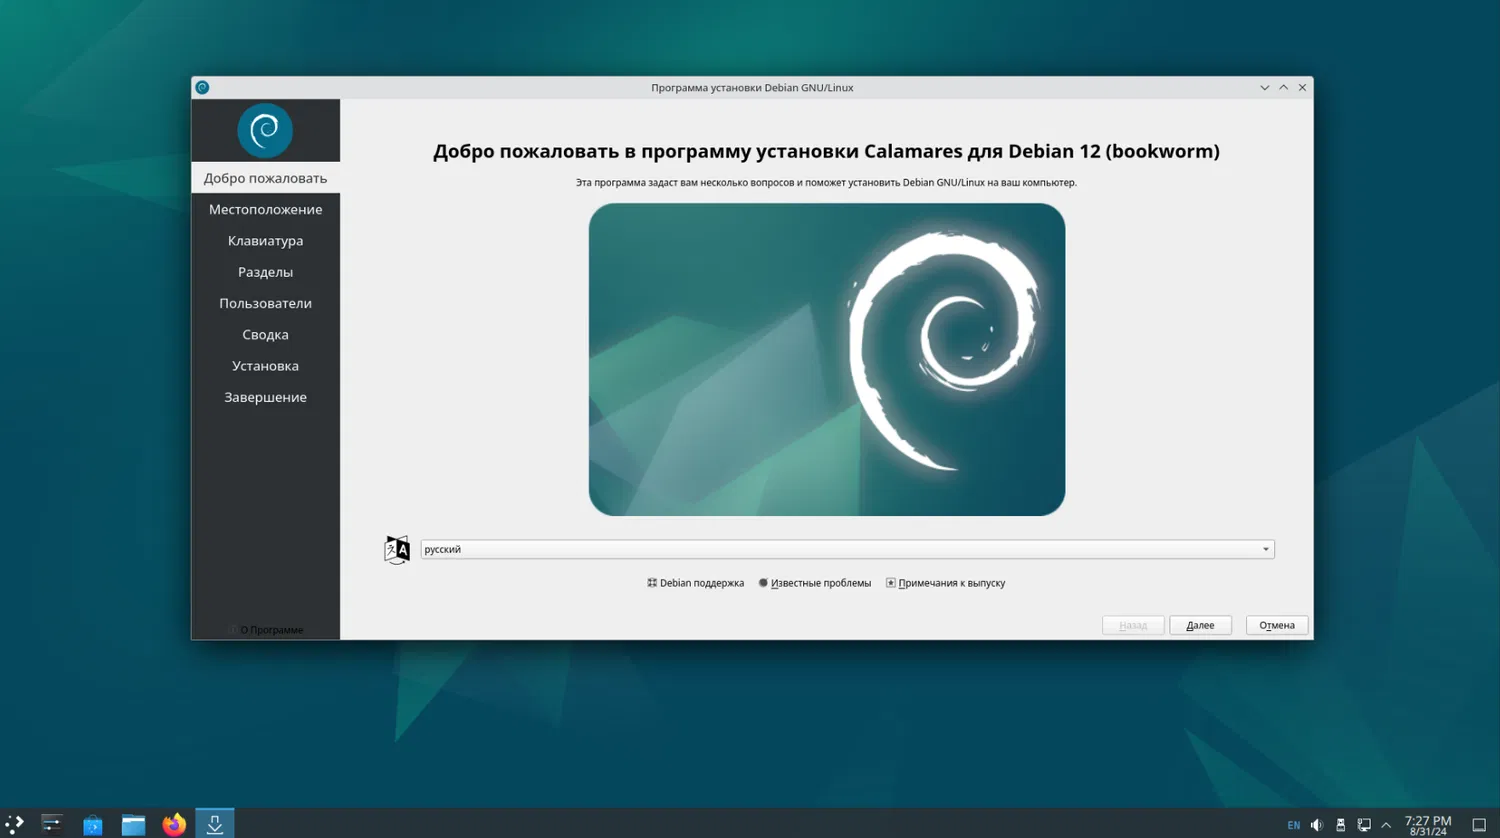The image size is (1500, 838).
Task: Click the EN keyboard layout indicator
Action: [1294, 825]
